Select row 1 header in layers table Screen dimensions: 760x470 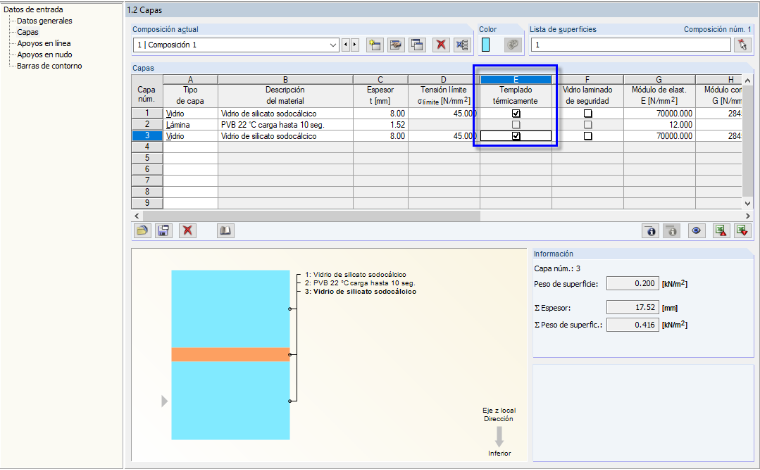147,113
